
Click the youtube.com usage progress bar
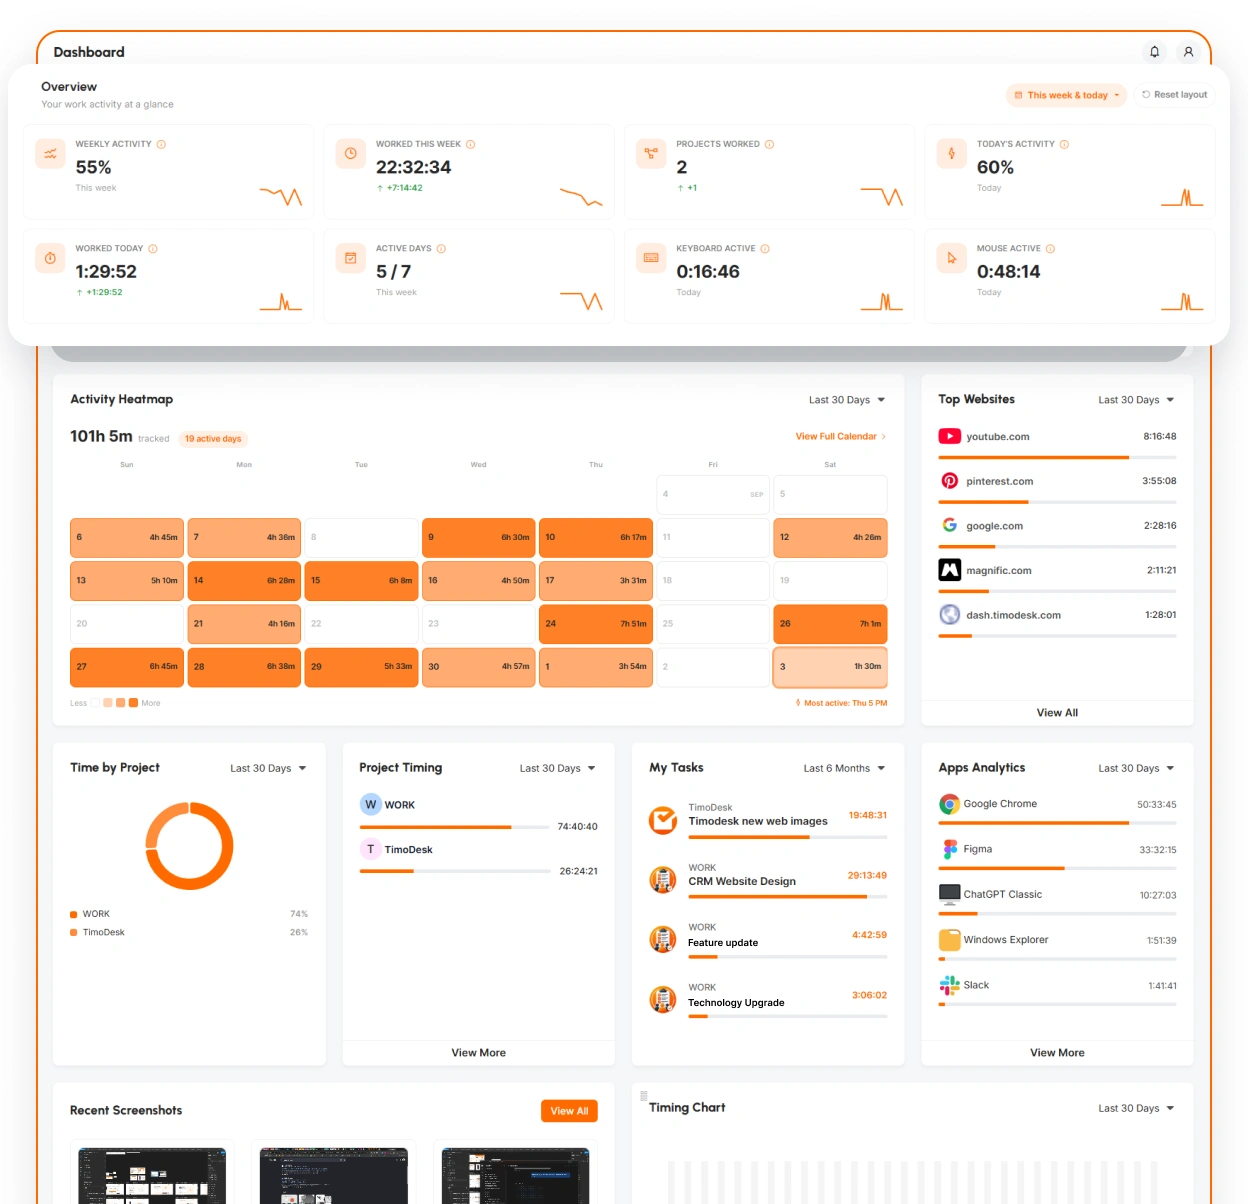[x=1057, y=458]
